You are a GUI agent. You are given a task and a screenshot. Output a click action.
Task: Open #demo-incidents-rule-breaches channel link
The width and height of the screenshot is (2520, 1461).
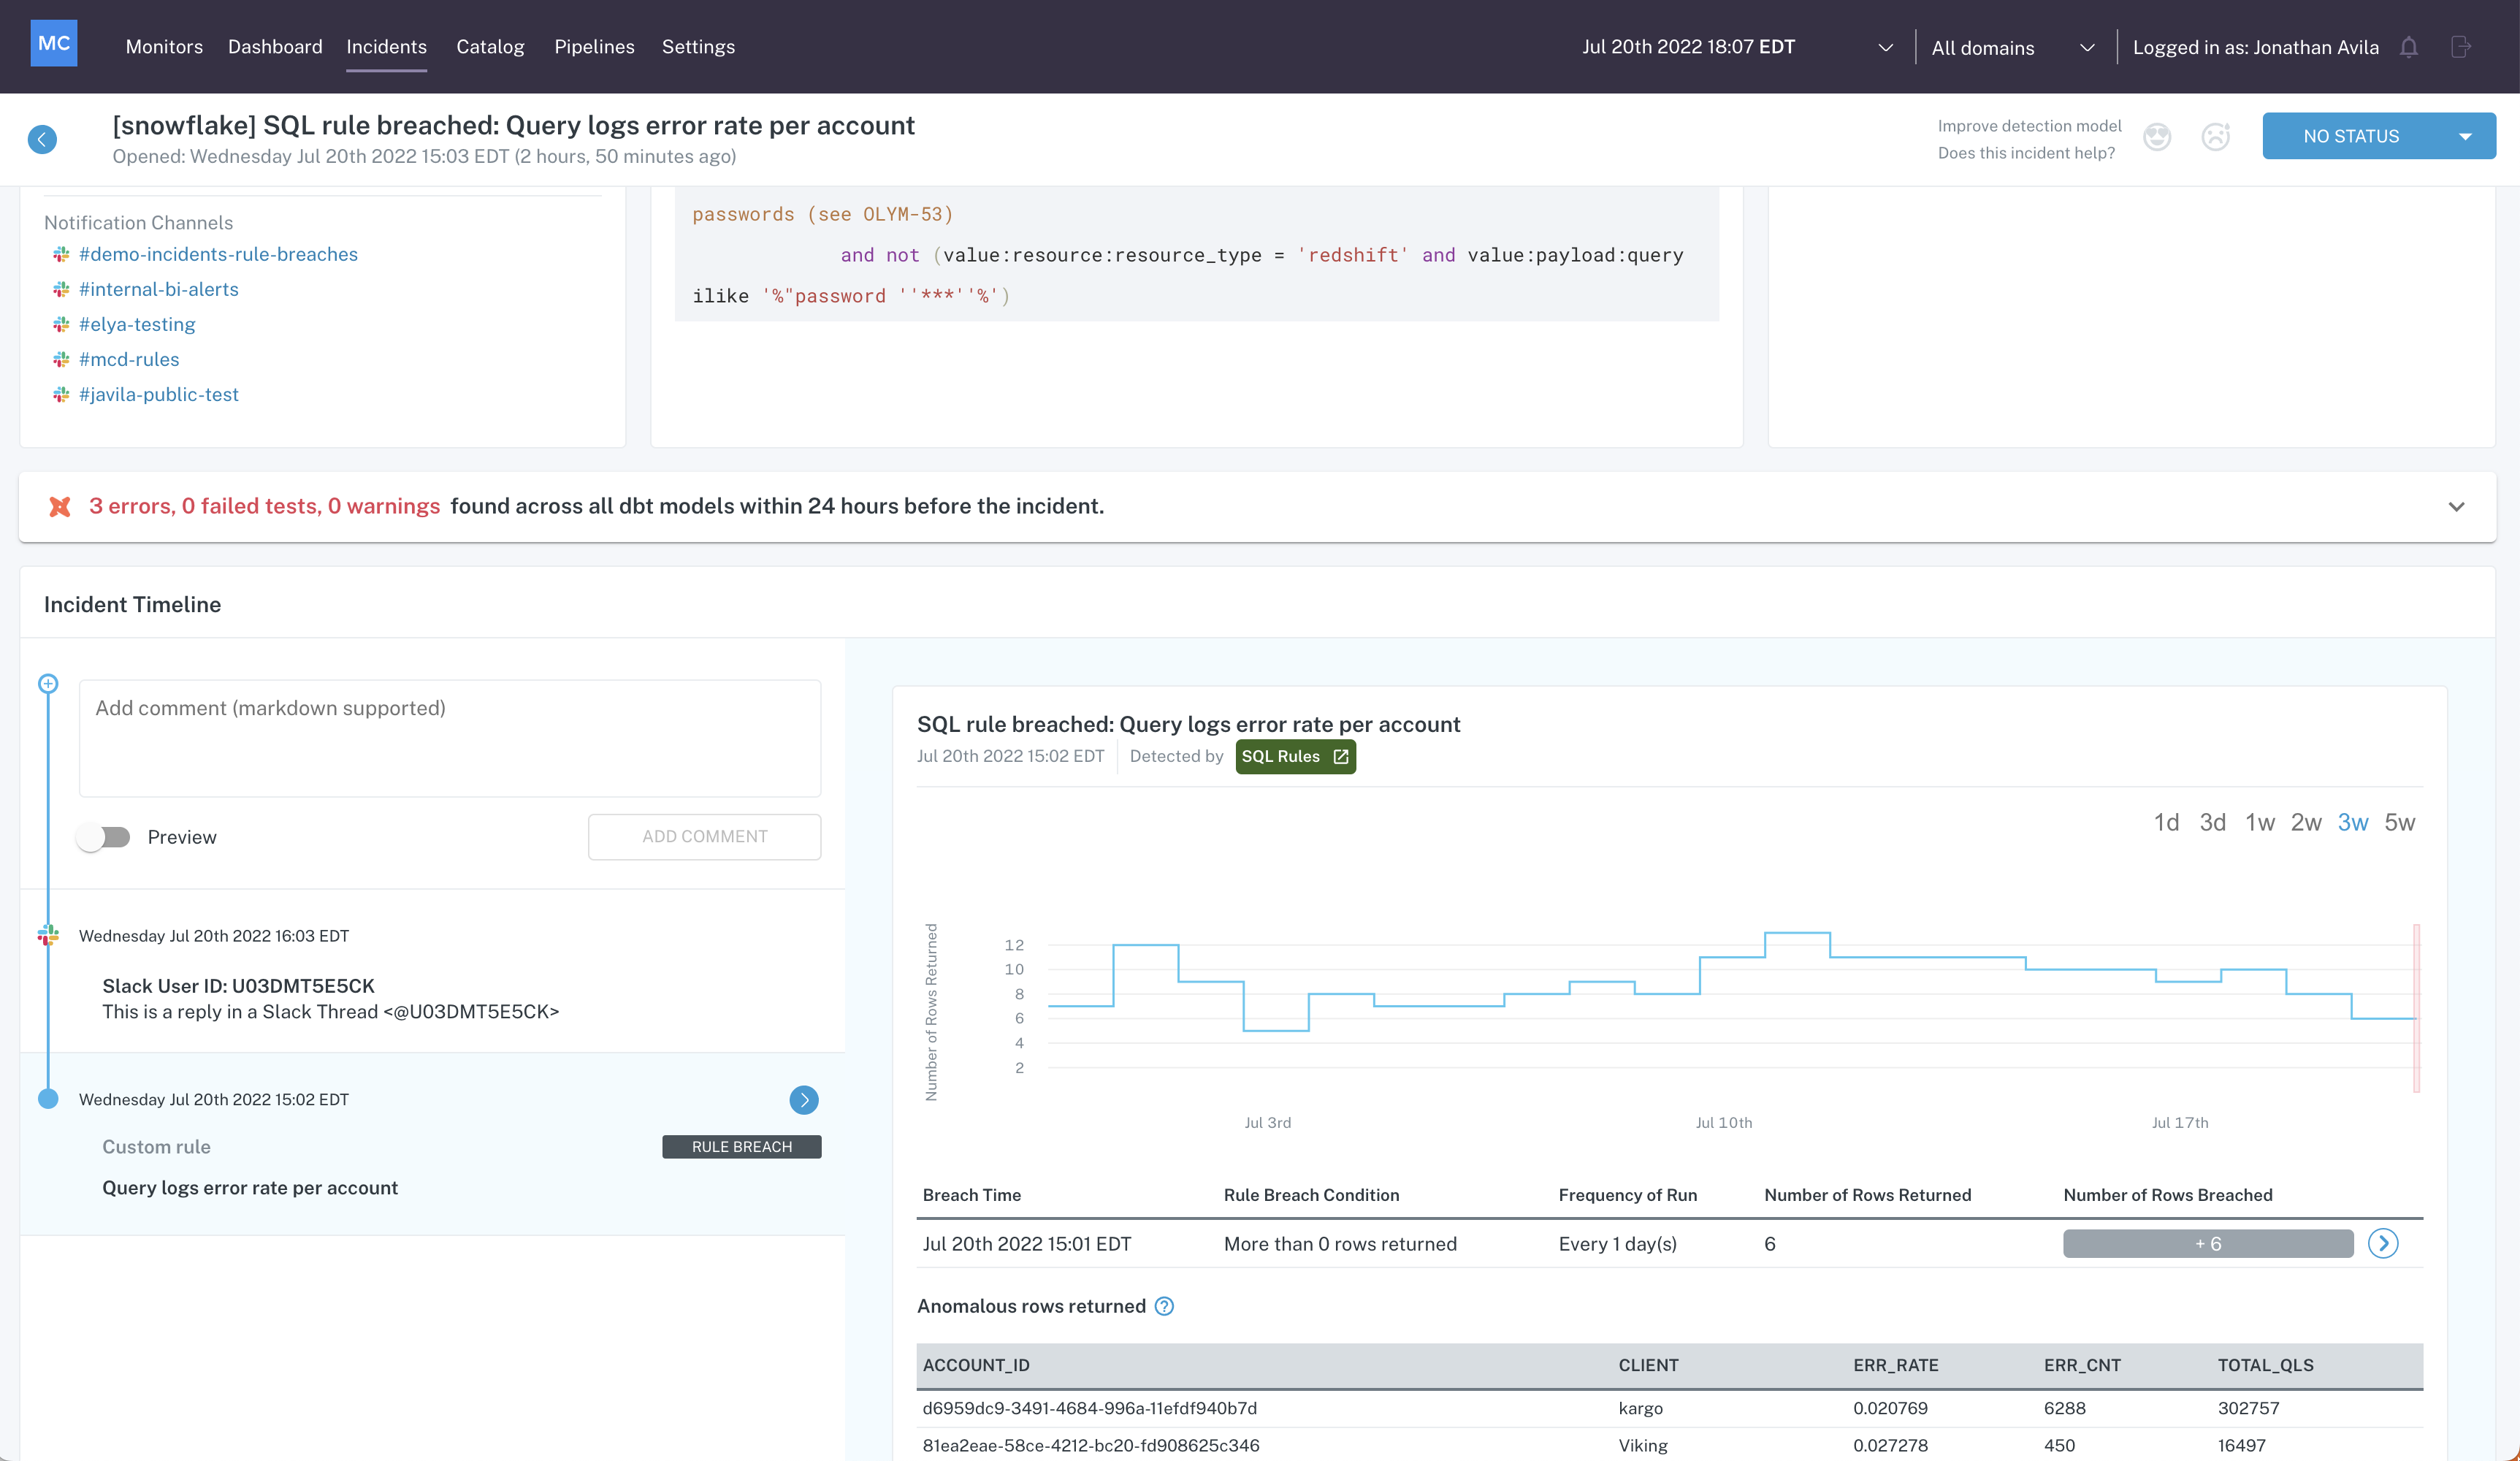point(218,254)
